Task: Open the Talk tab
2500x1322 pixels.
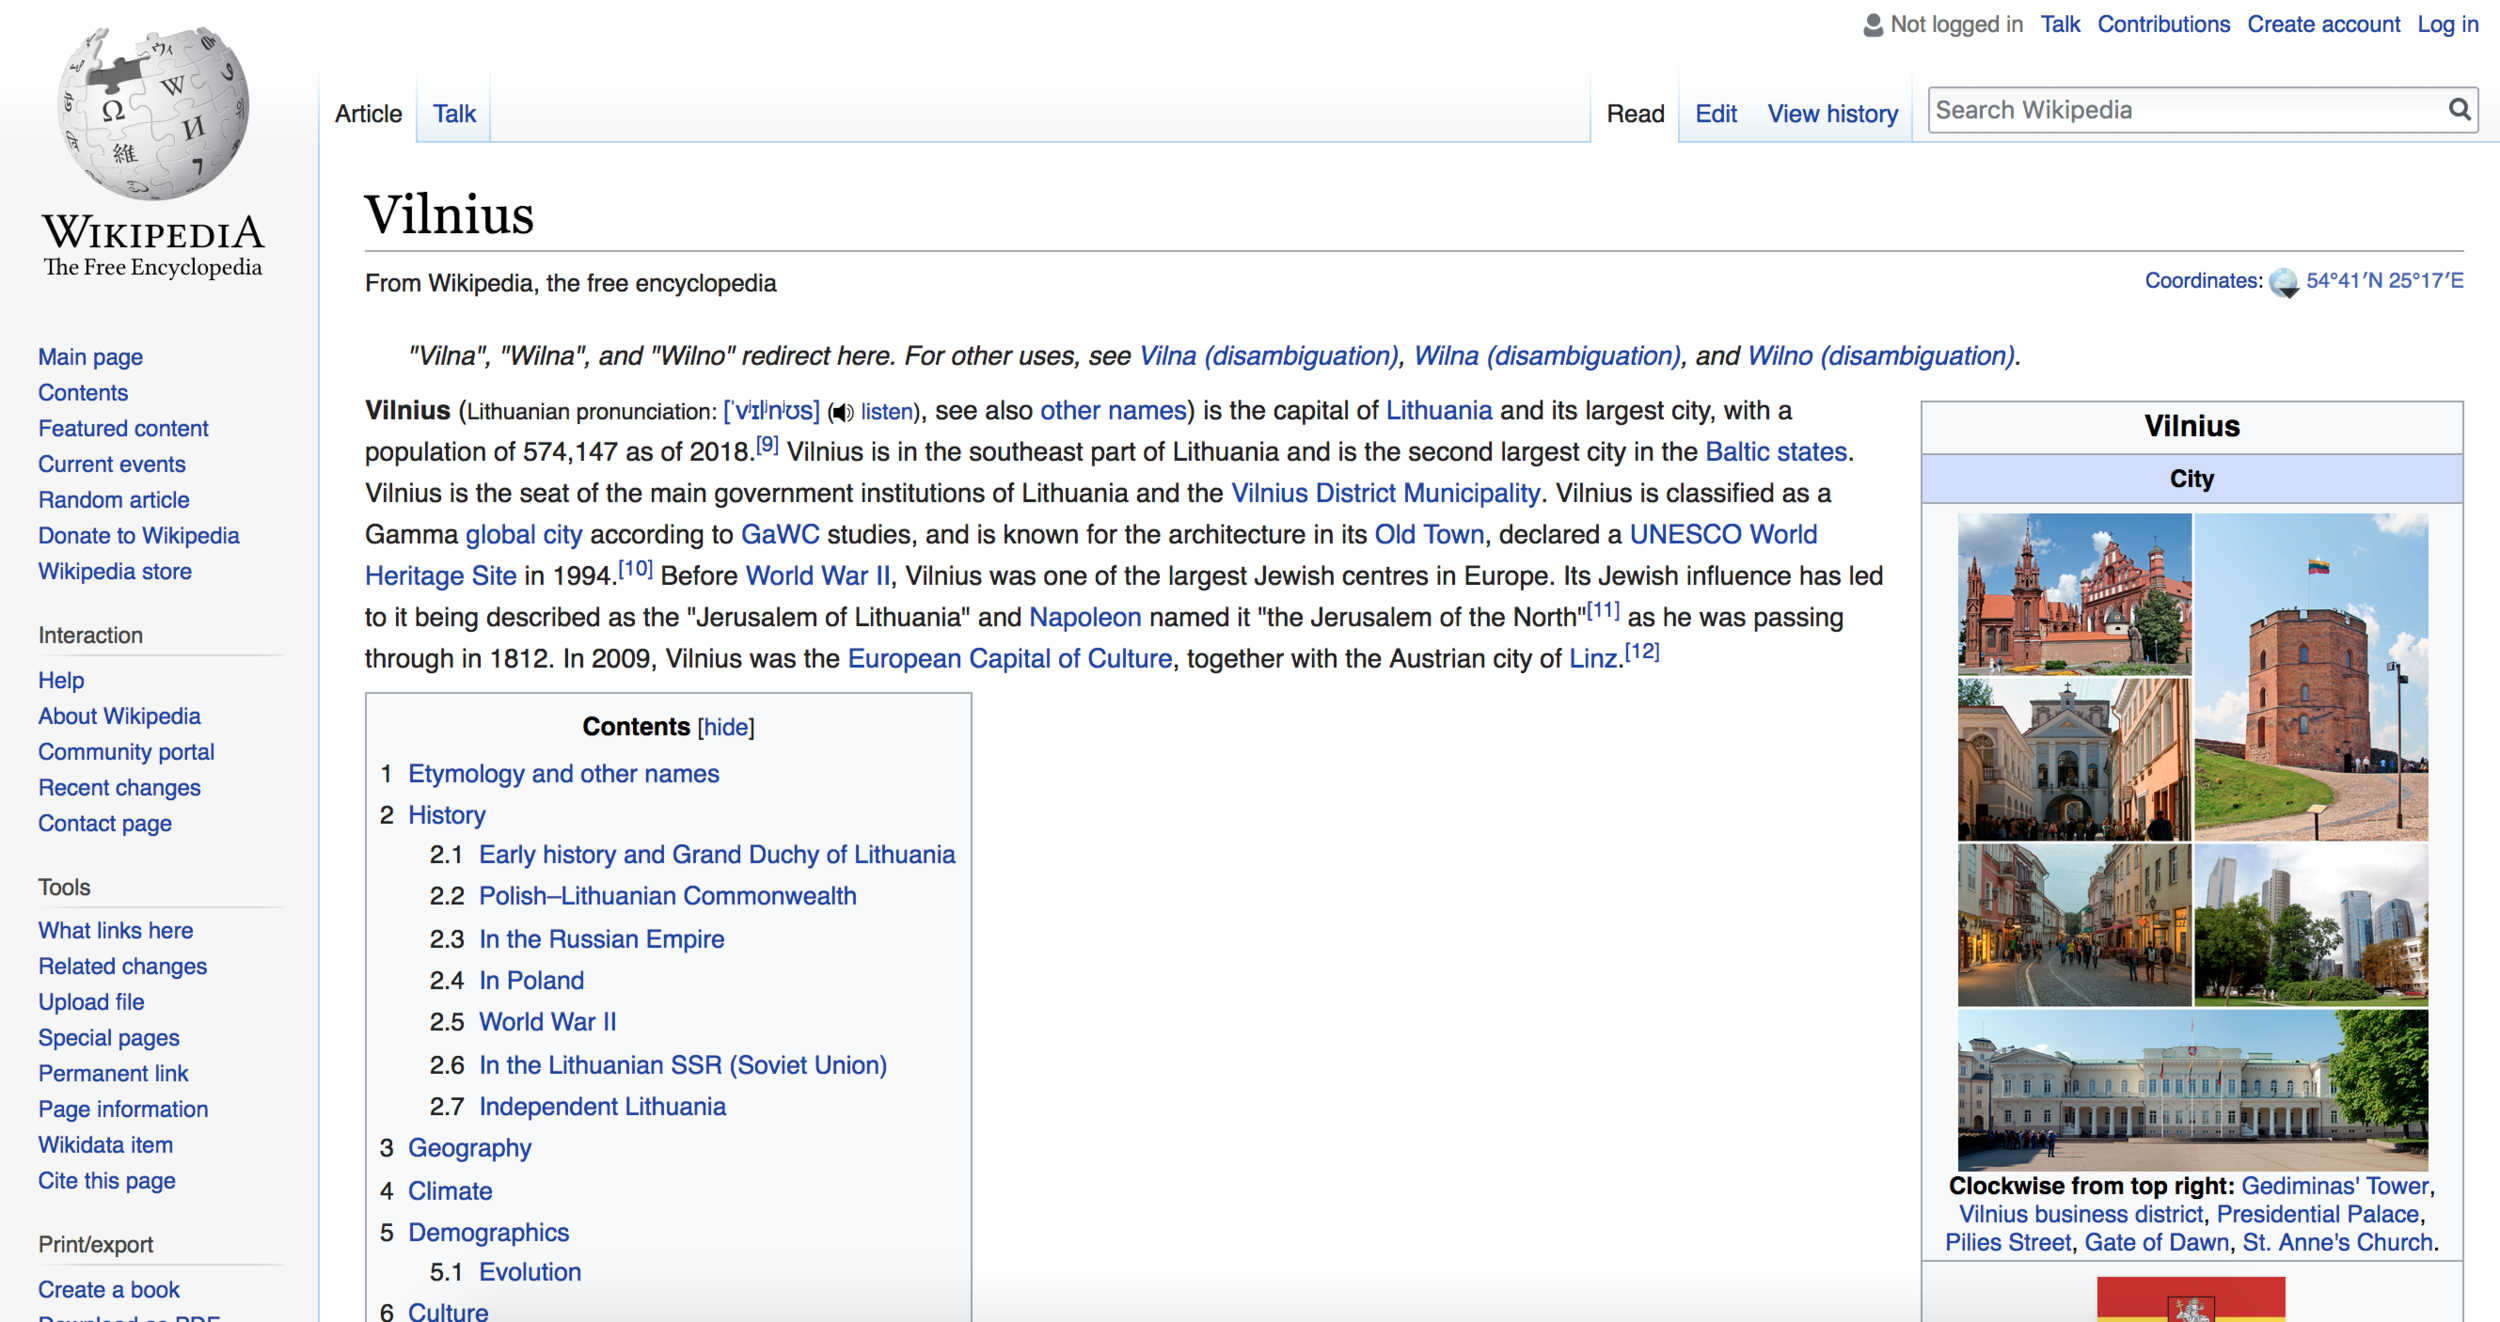Action: [x=454, y=114]
